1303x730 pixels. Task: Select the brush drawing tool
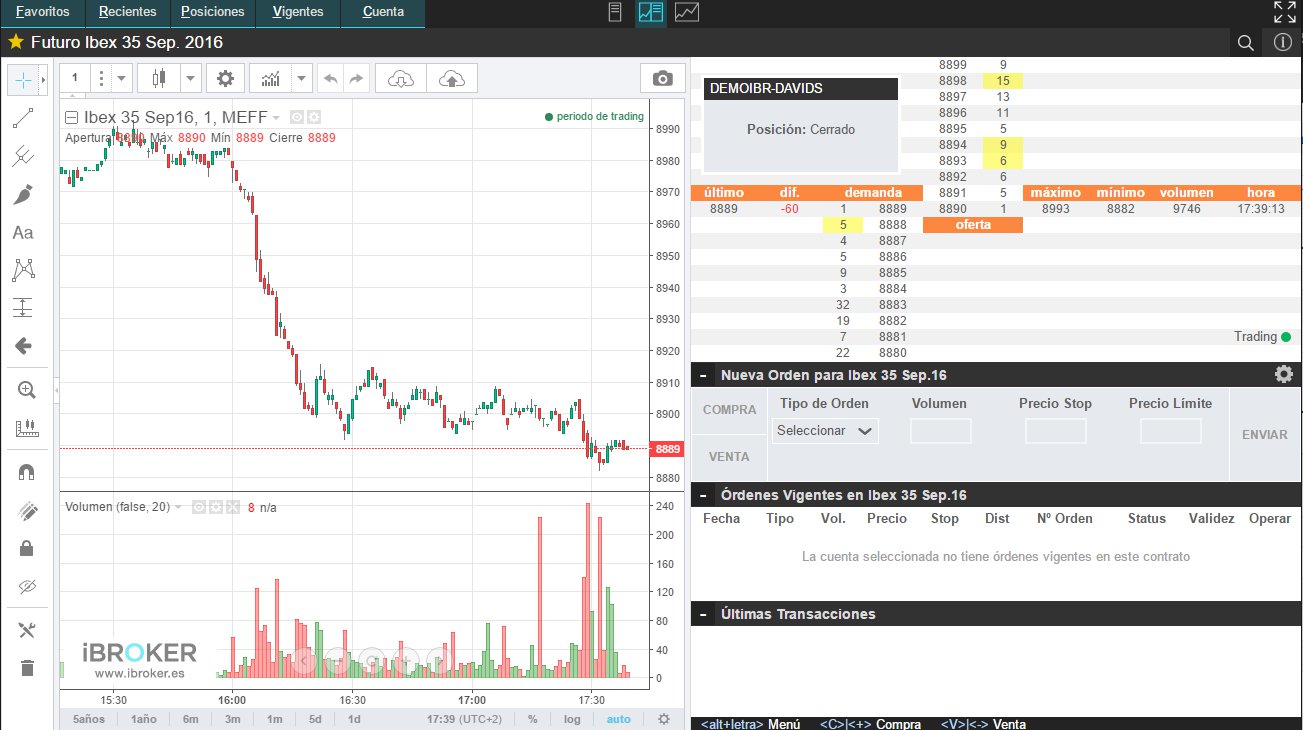[24, 194]
